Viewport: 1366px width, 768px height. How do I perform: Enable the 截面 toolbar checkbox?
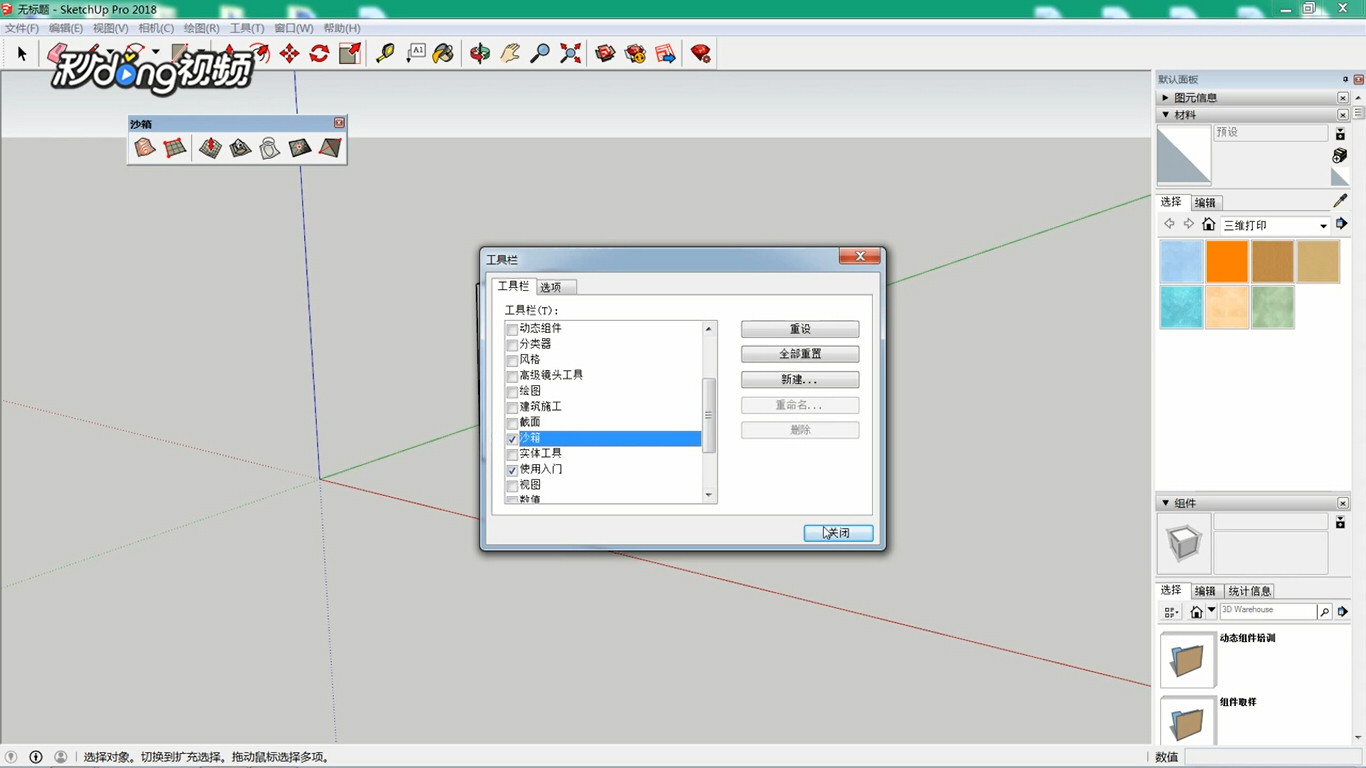coord(512,423)
